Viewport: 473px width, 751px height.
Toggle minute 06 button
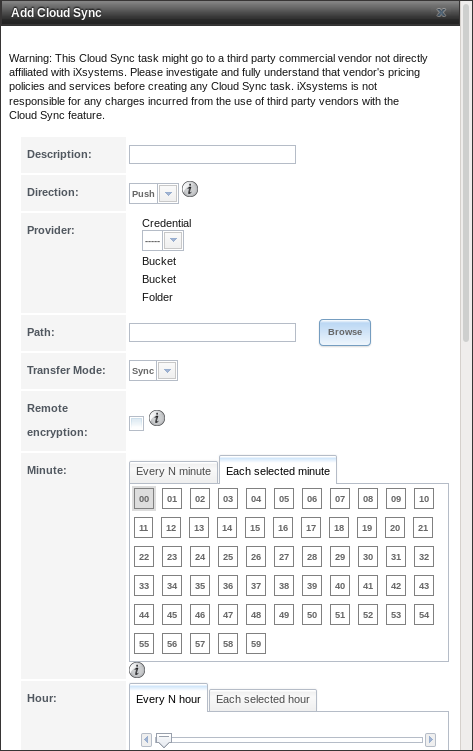(312, 499)
